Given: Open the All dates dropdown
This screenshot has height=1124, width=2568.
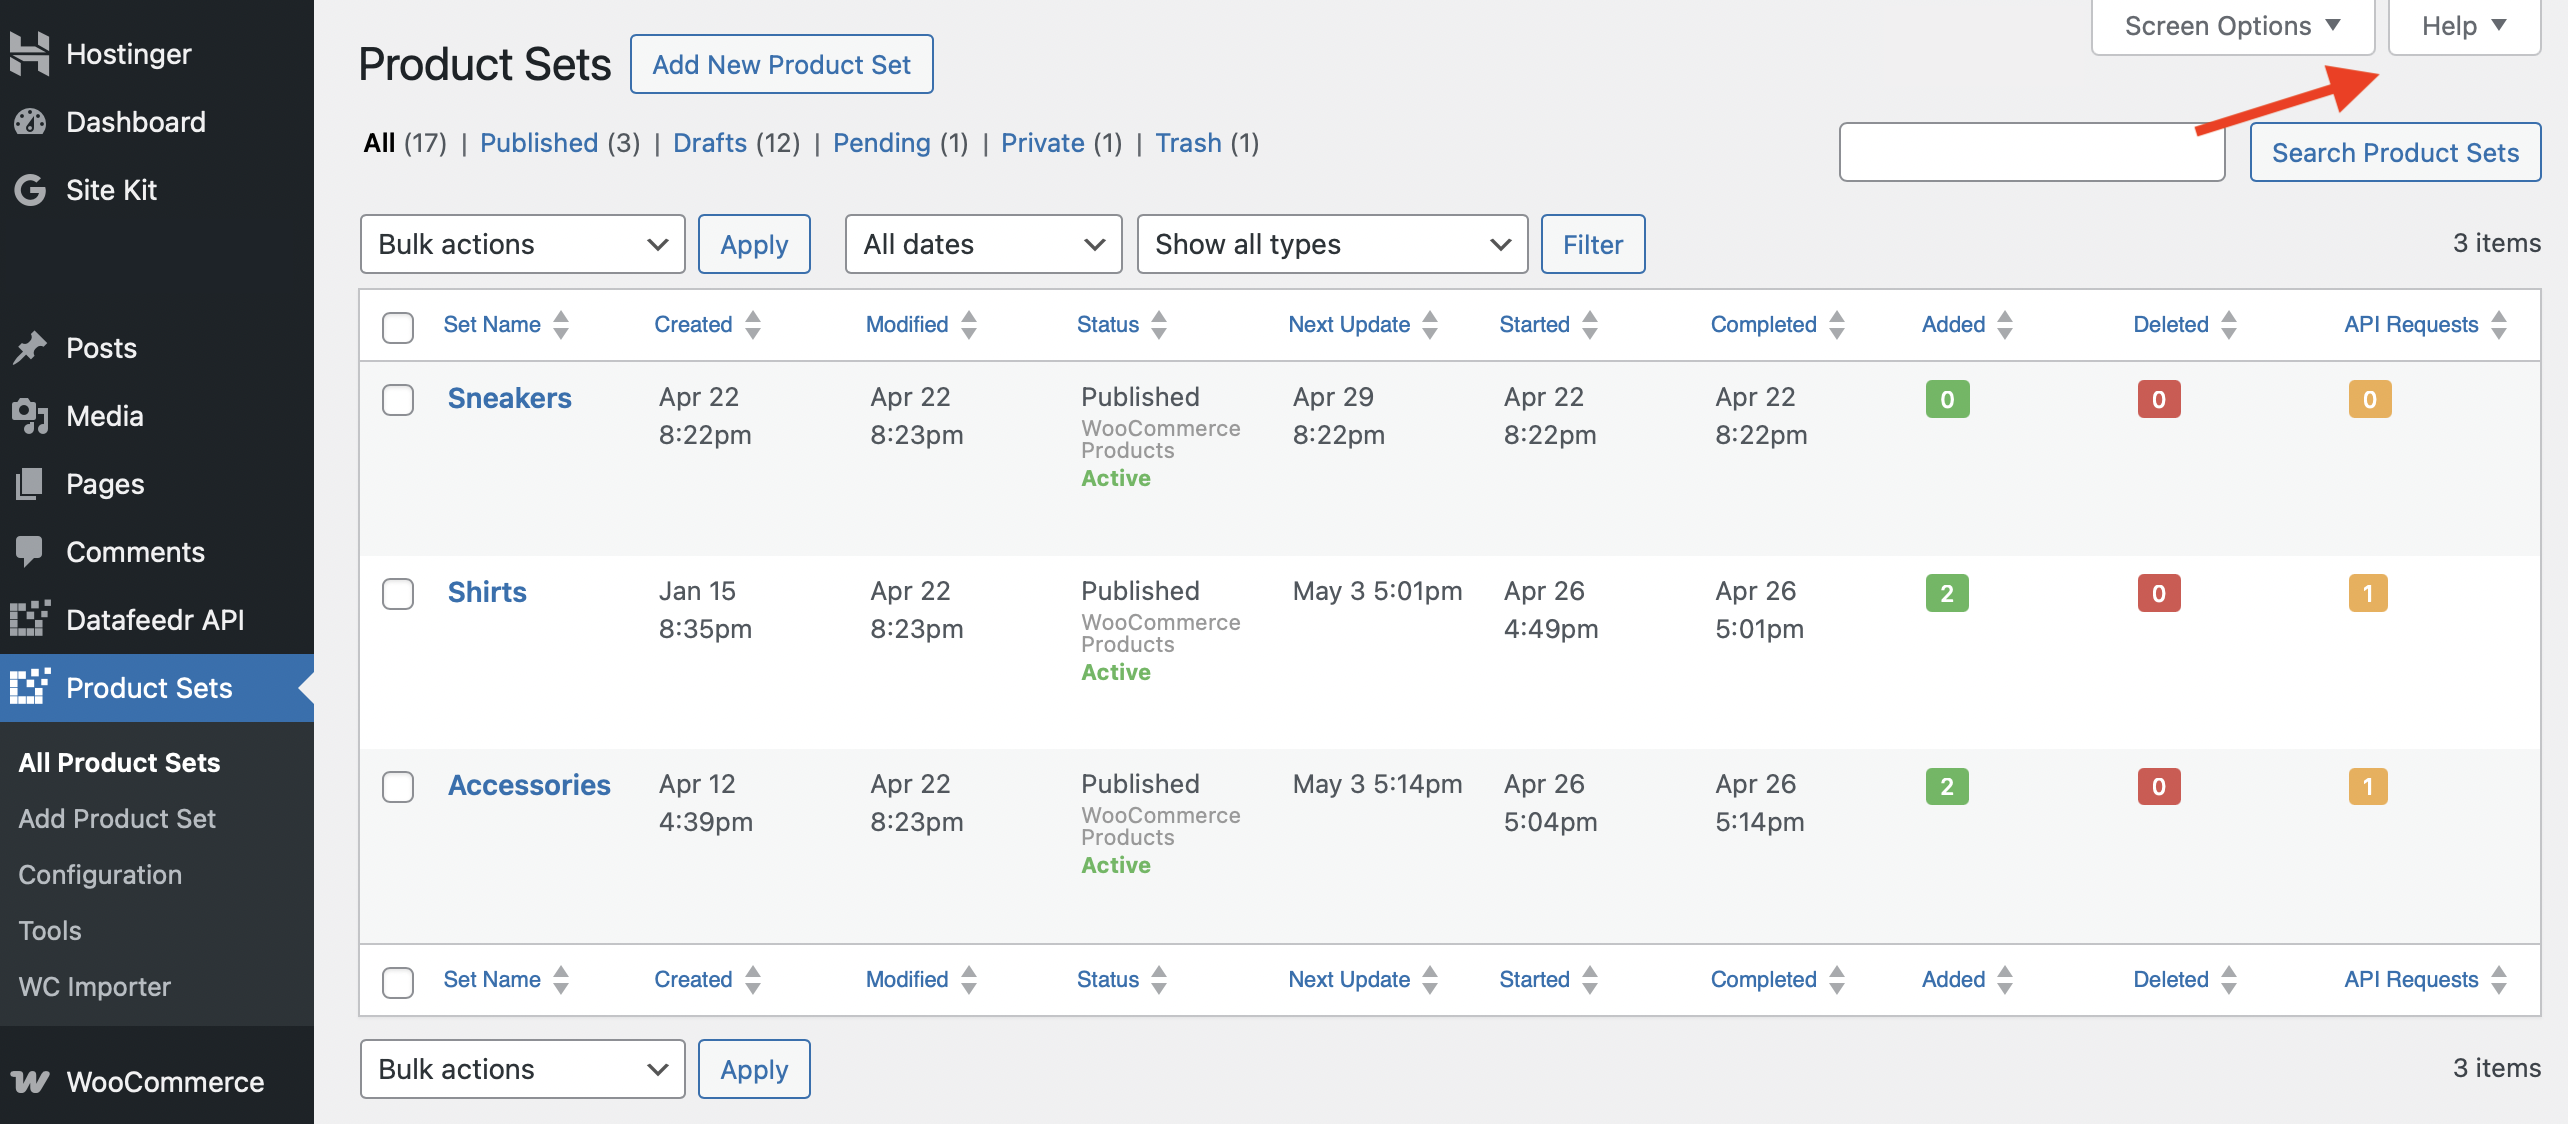Looking at the screenshot, I should tap(983, 244).
